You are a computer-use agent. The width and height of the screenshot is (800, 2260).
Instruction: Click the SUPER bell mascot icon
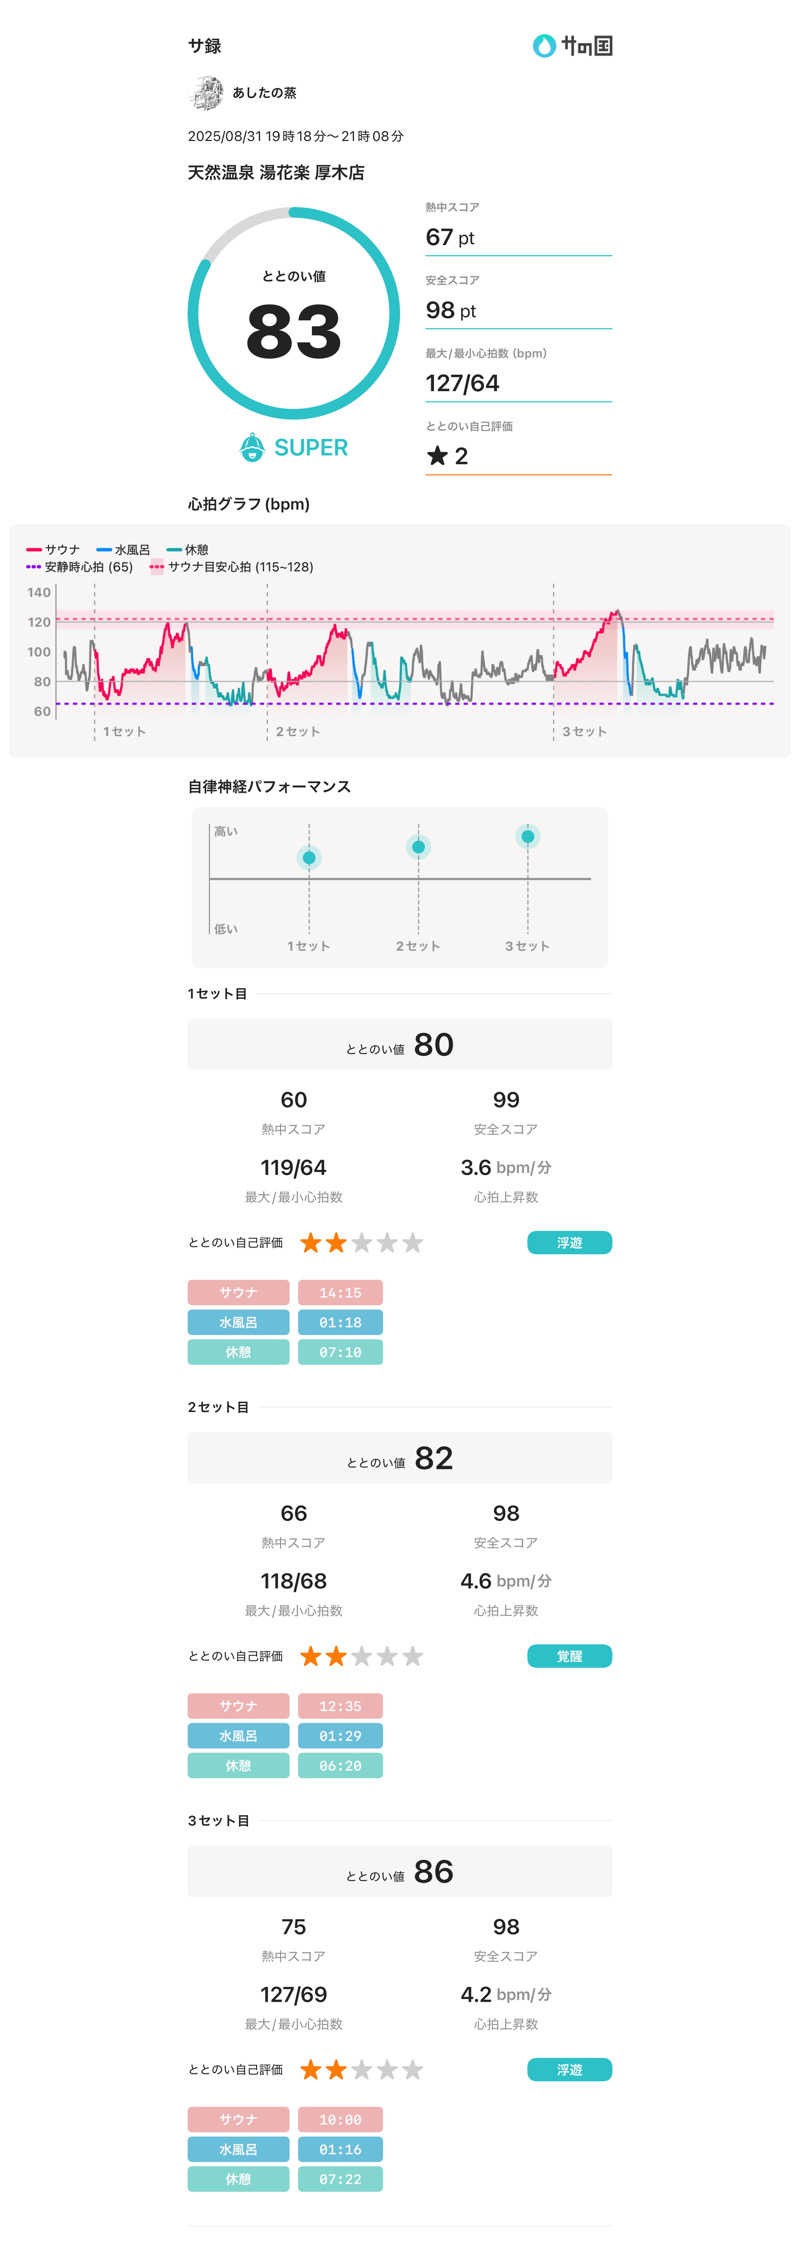coord(252,447)
